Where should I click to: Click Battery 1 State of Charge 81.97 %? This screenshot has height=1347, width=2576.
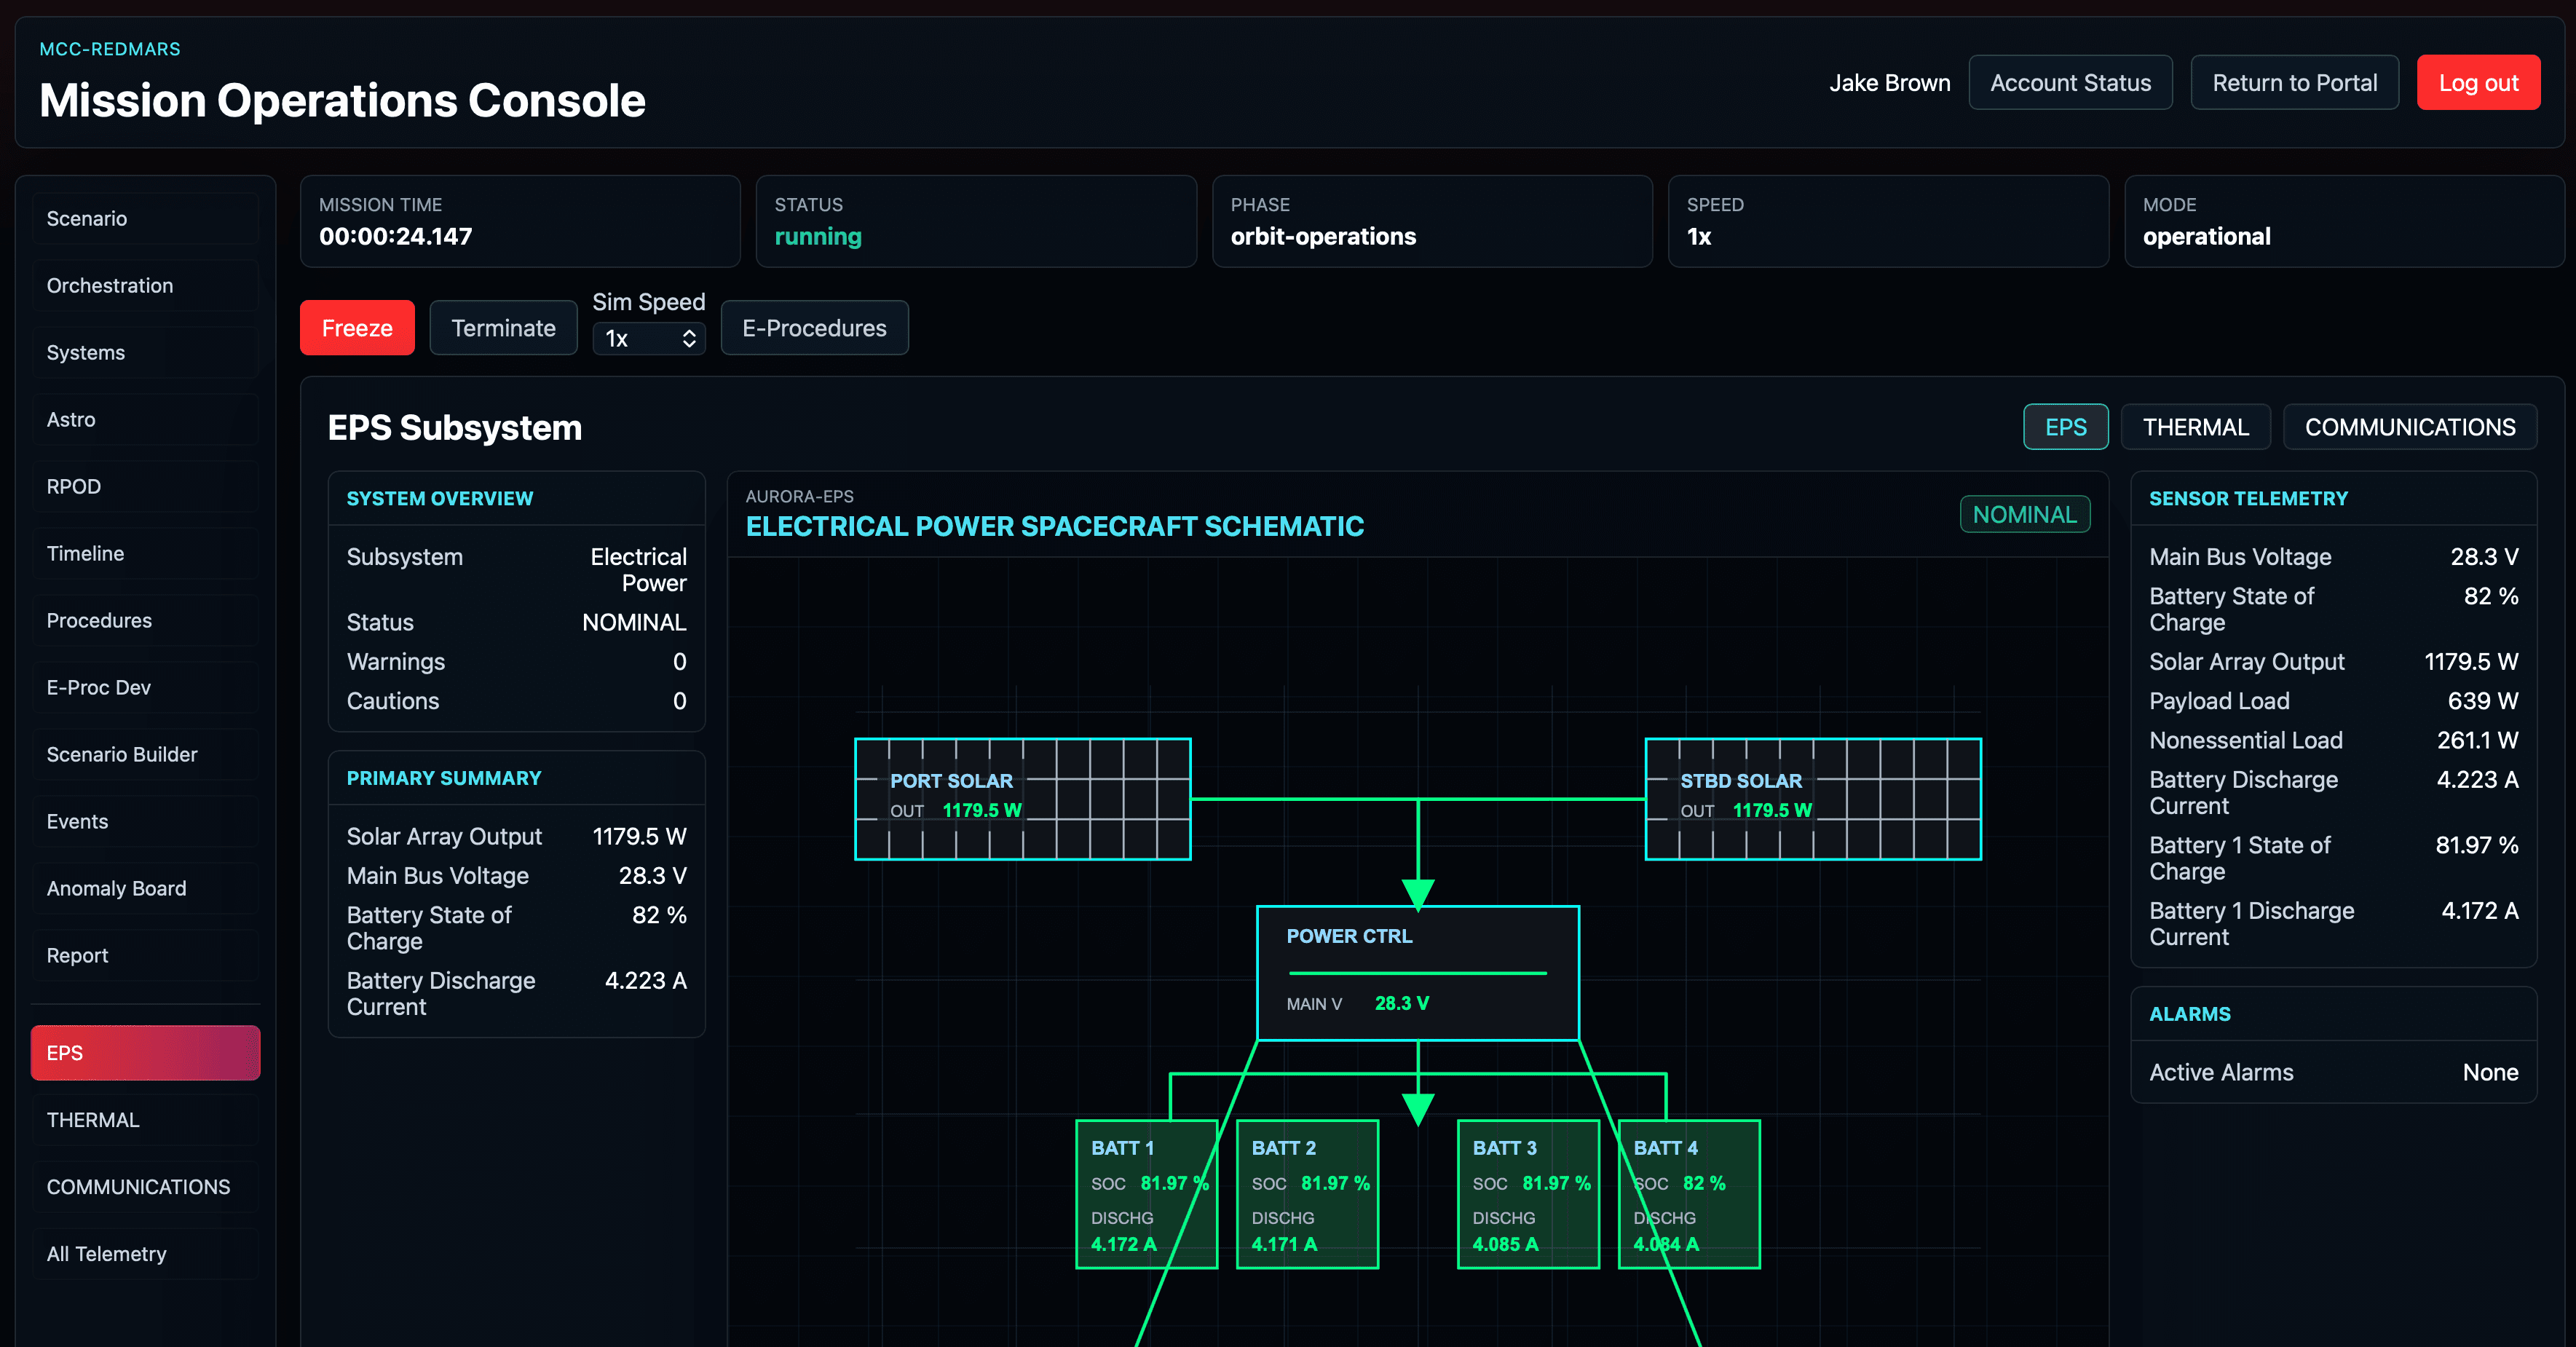coord(2333,858)
